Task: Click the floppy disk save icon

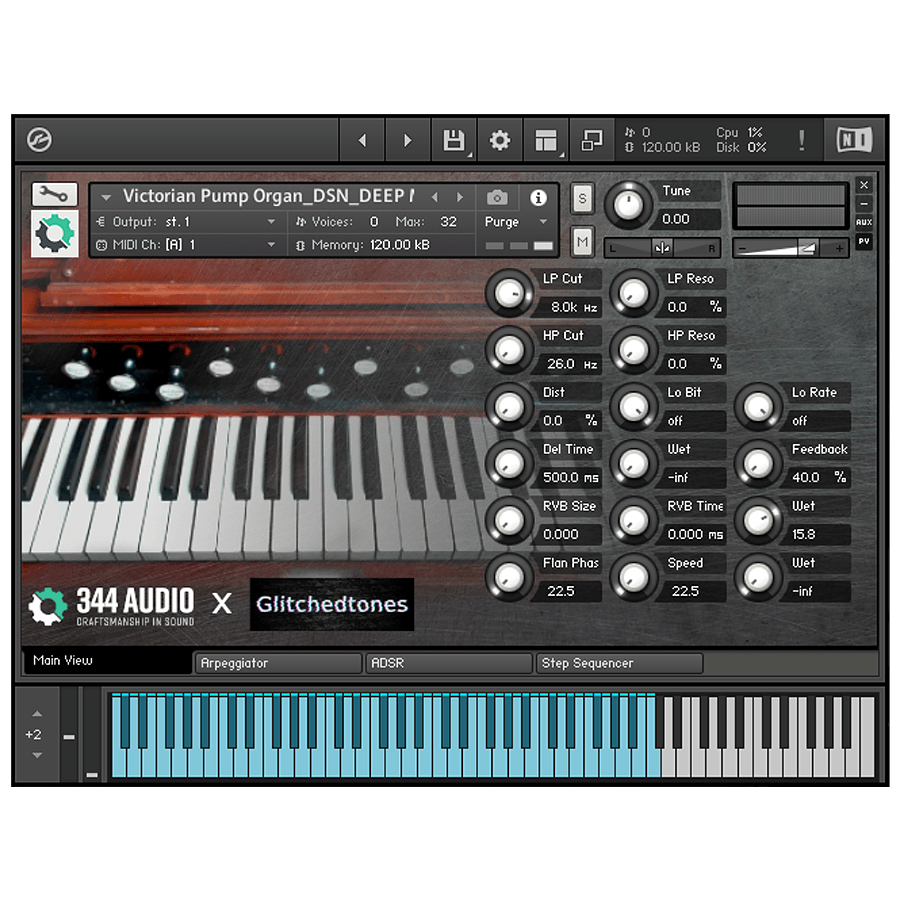Action: click(x=454, y=140)
